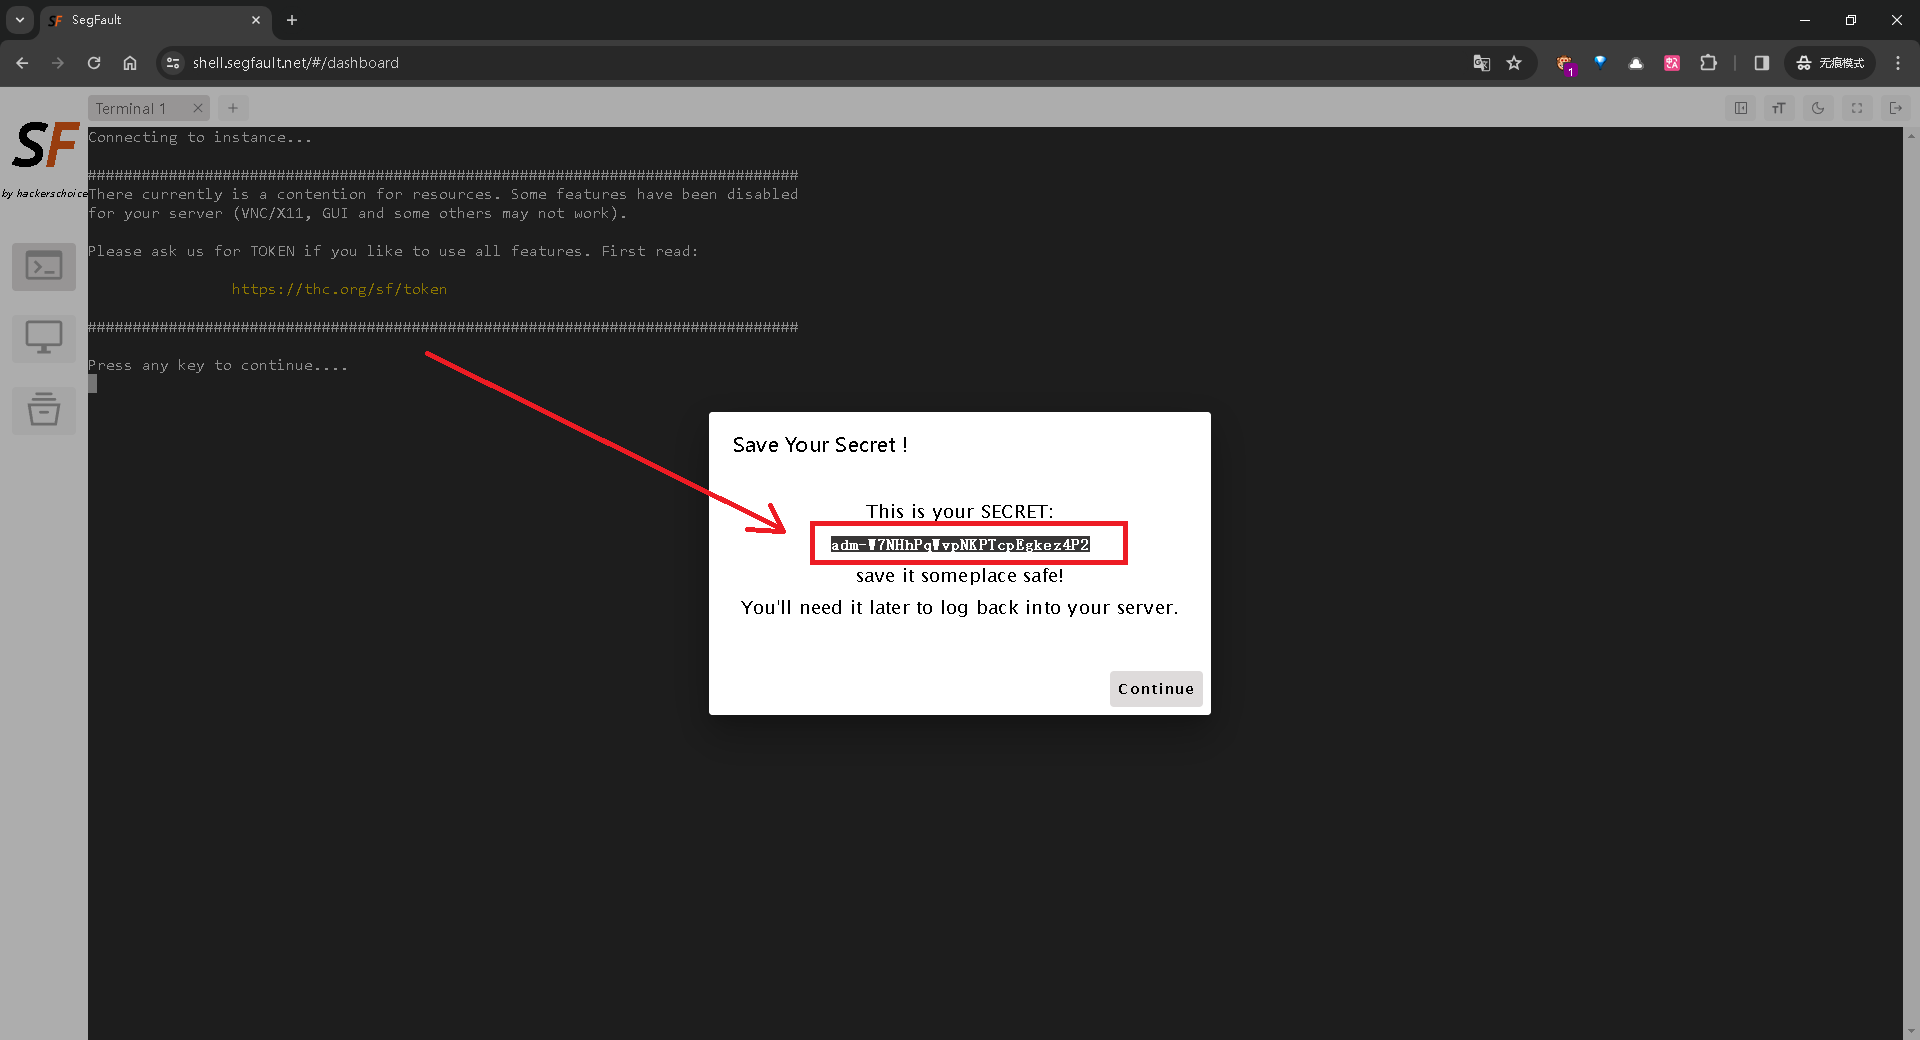Go forward in browser history

click(58, 63)
